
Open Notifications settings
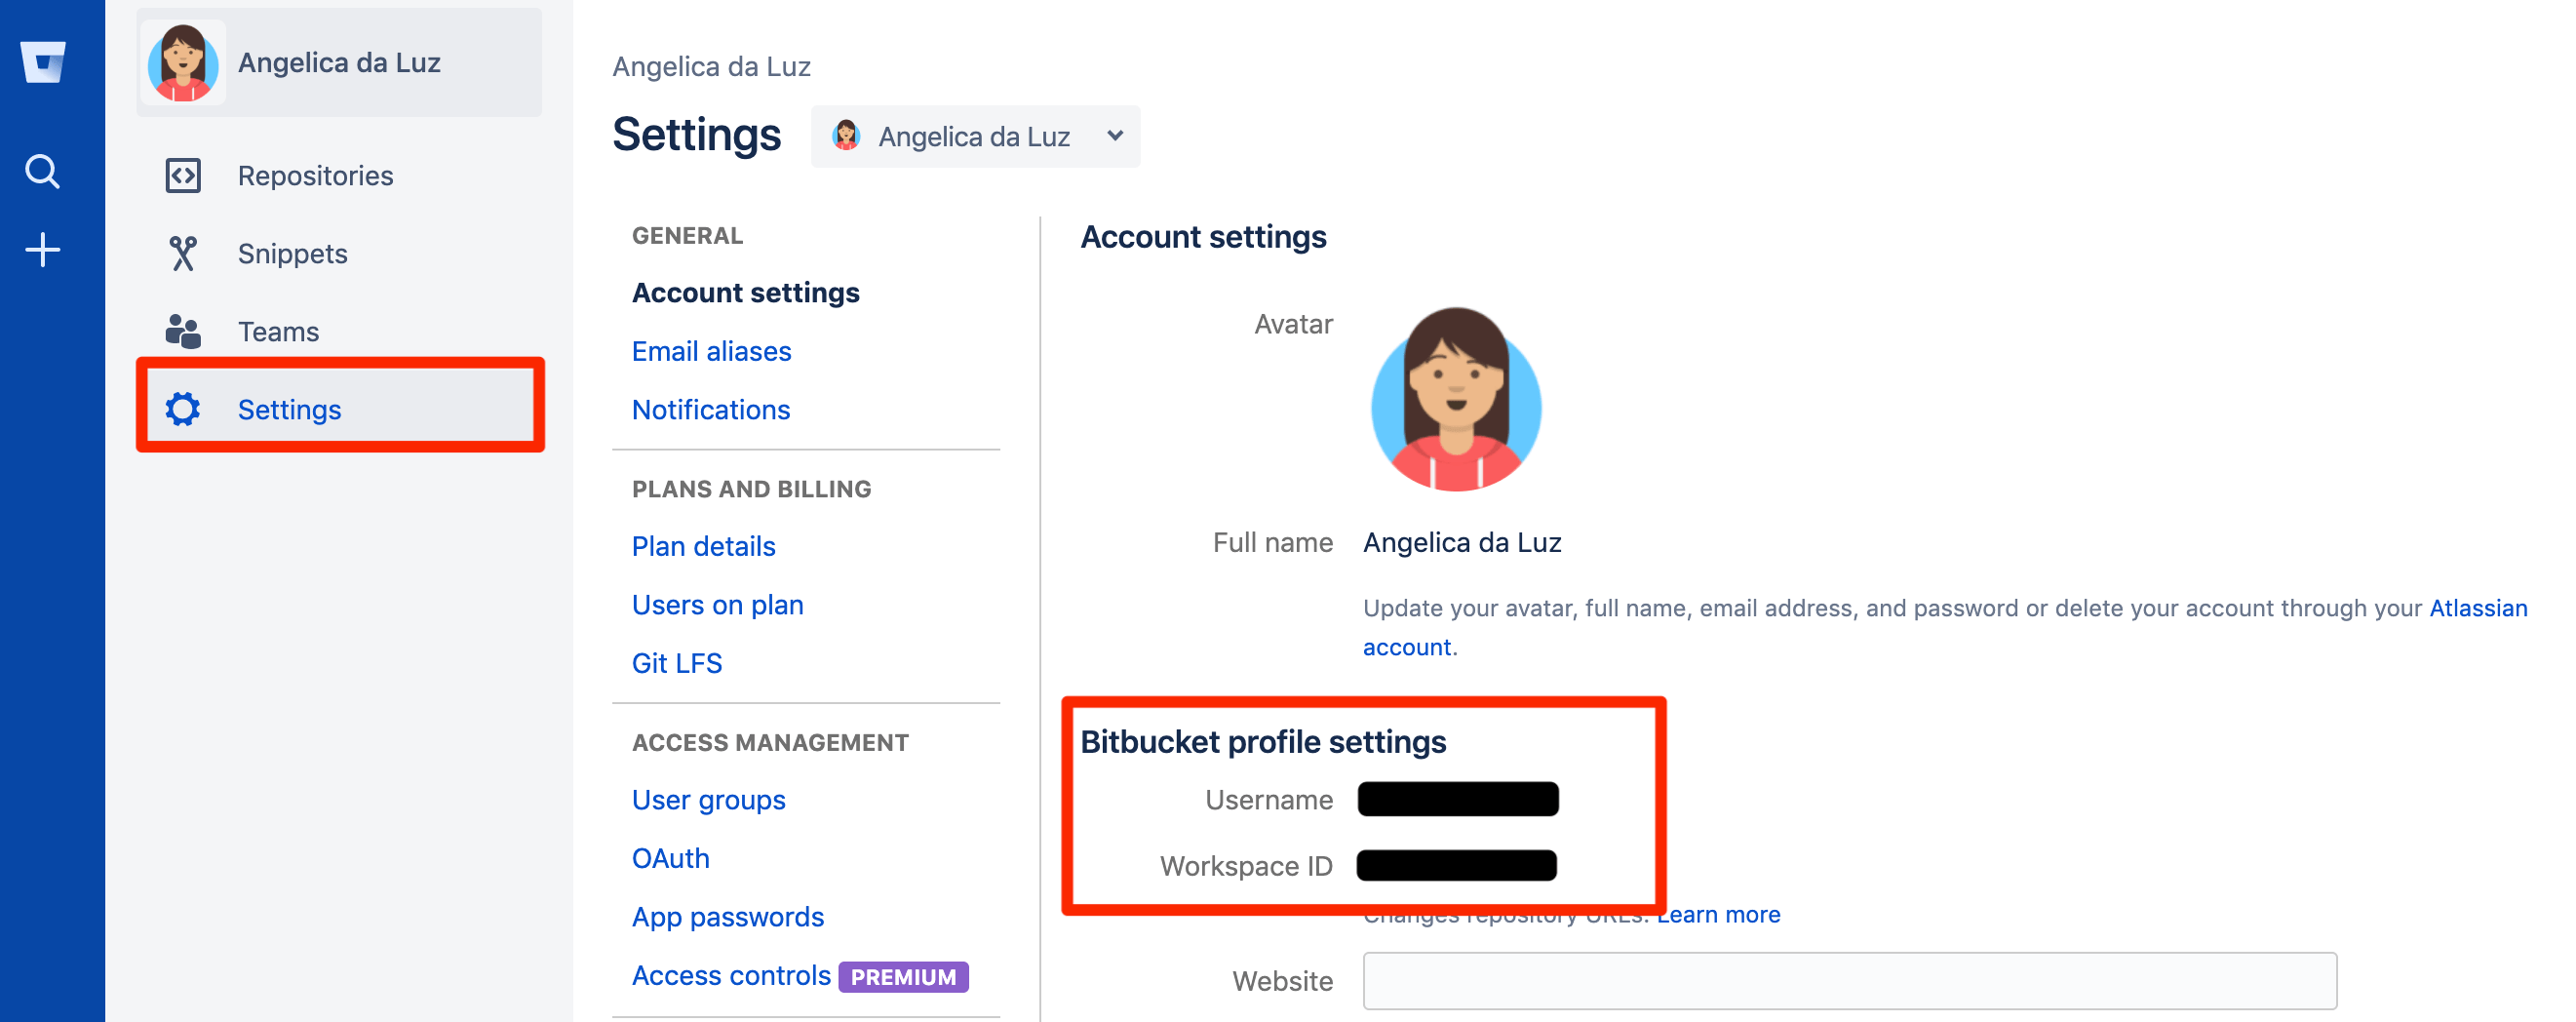(711, 409)
